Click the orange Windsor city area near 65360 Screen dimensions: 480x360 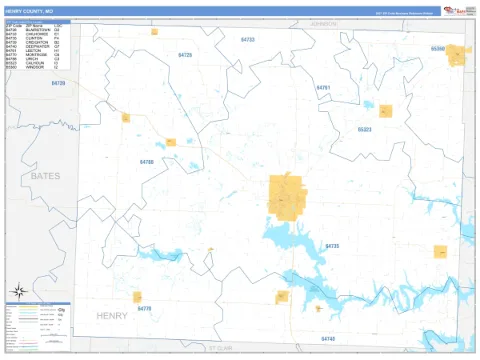[x=457, y=55]
